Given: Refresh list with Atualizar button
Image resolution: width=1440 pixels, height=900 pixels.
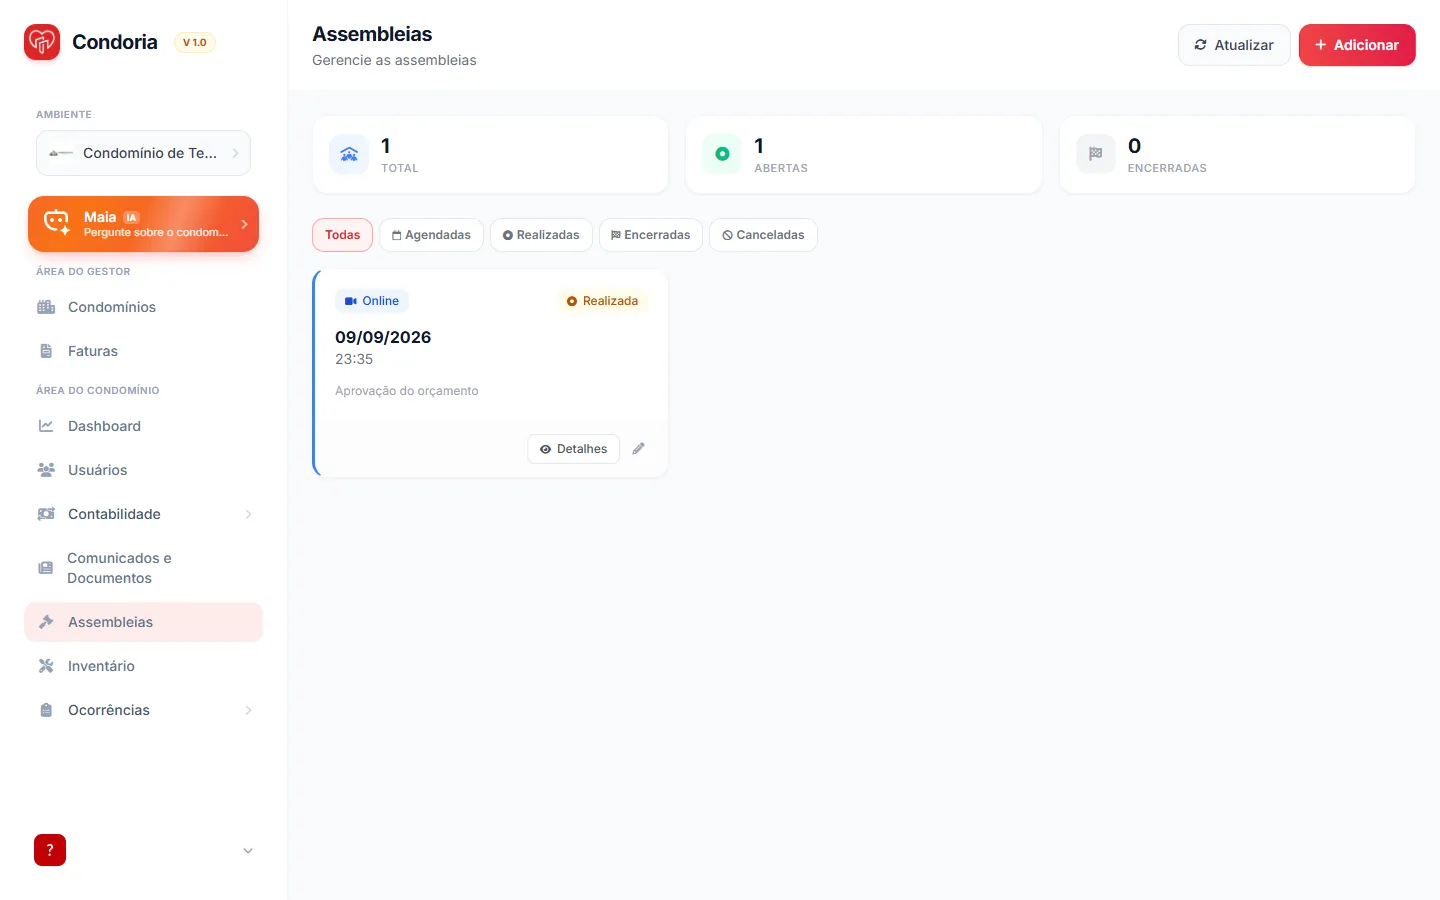Looking at the screenshot, I should (x=1234, y=45).
